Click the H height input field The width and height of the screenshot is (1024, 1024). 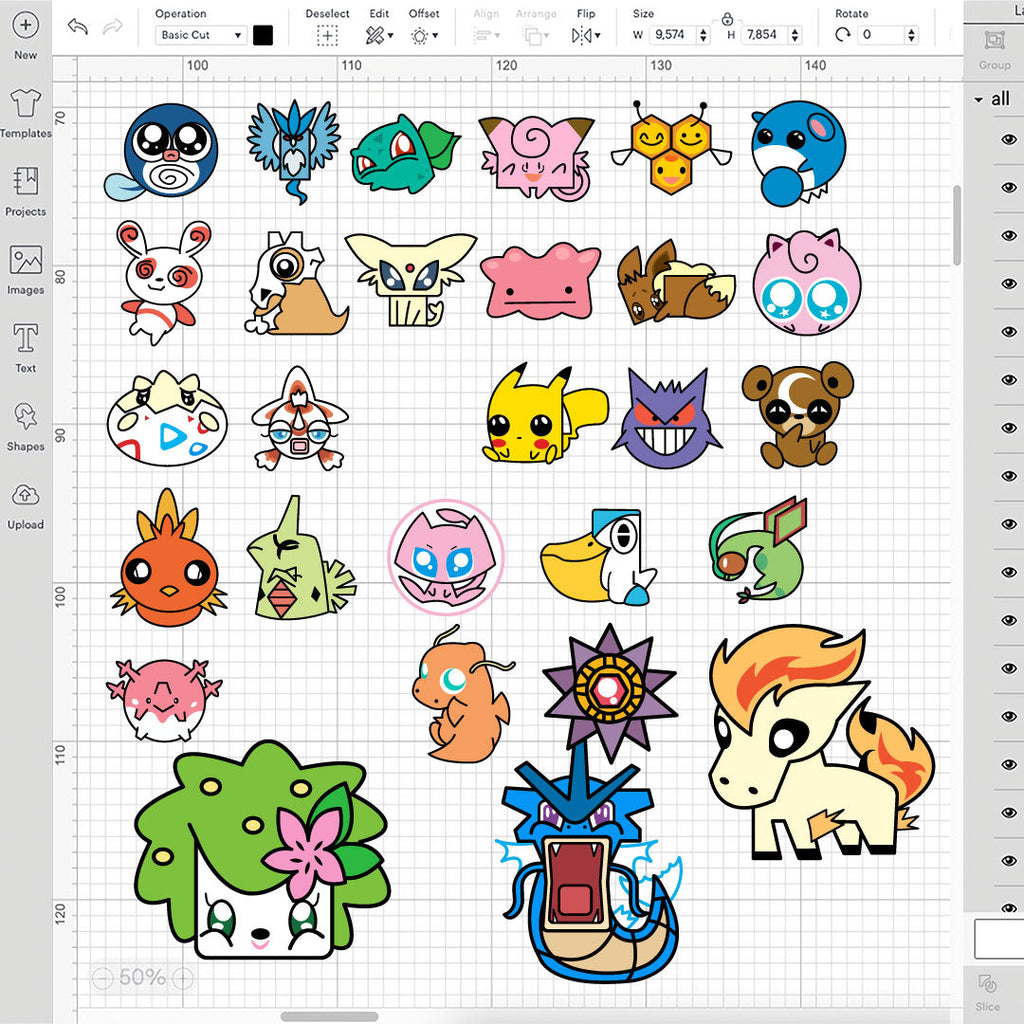click(764, 35)
